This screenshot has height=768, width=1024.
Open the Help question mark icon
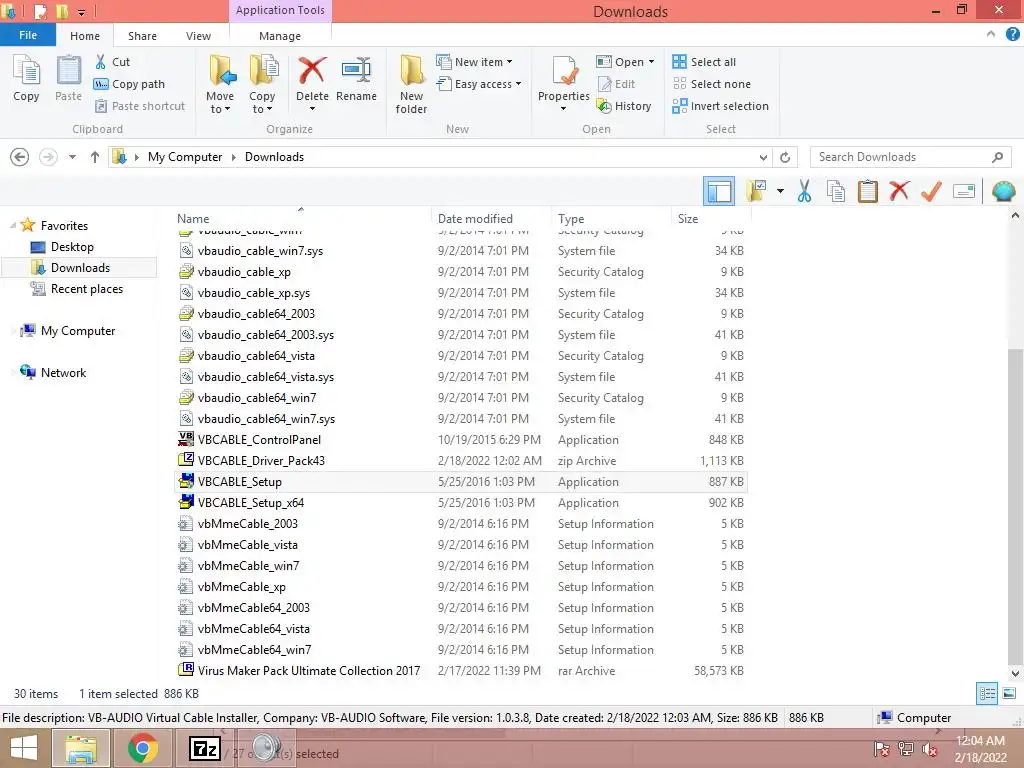(1012, 35)
